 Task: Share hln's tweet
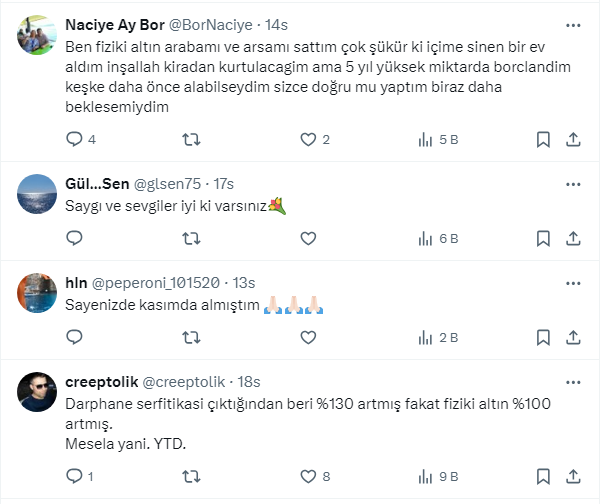[x=573, y=338]
